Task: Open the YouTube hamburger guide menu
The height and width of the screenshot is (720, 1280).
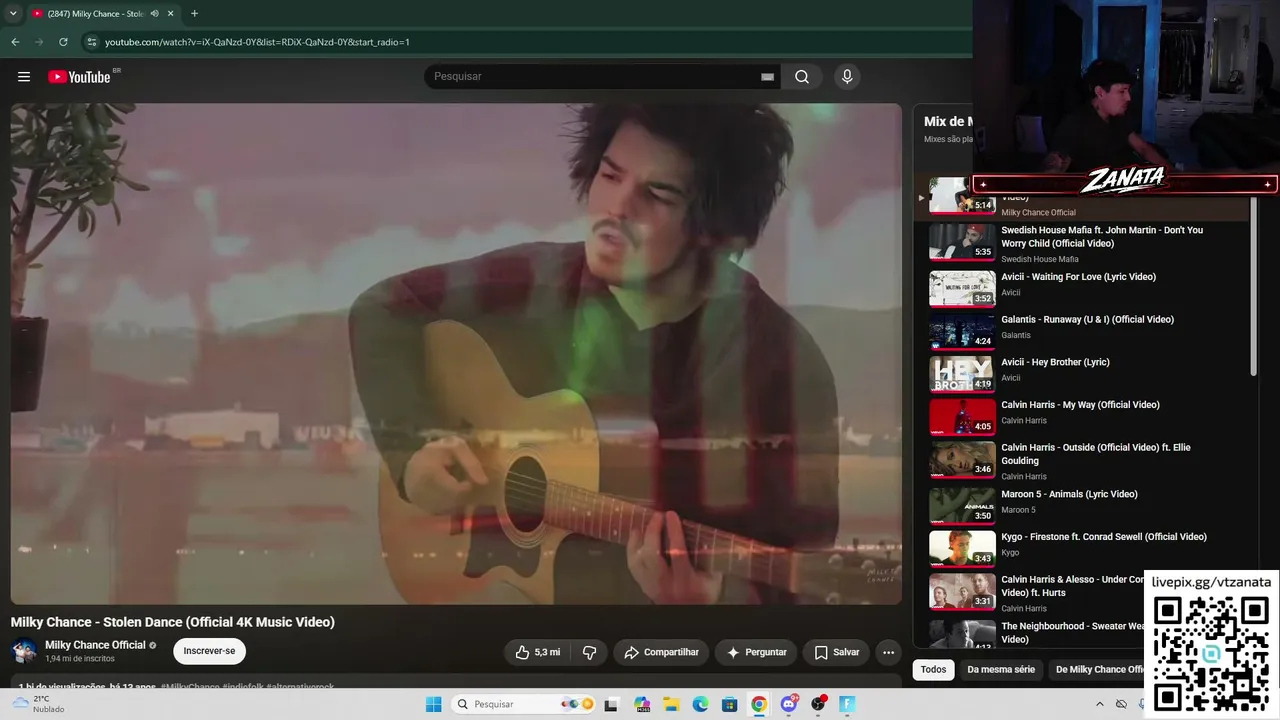Action: (x=24, y=77)
